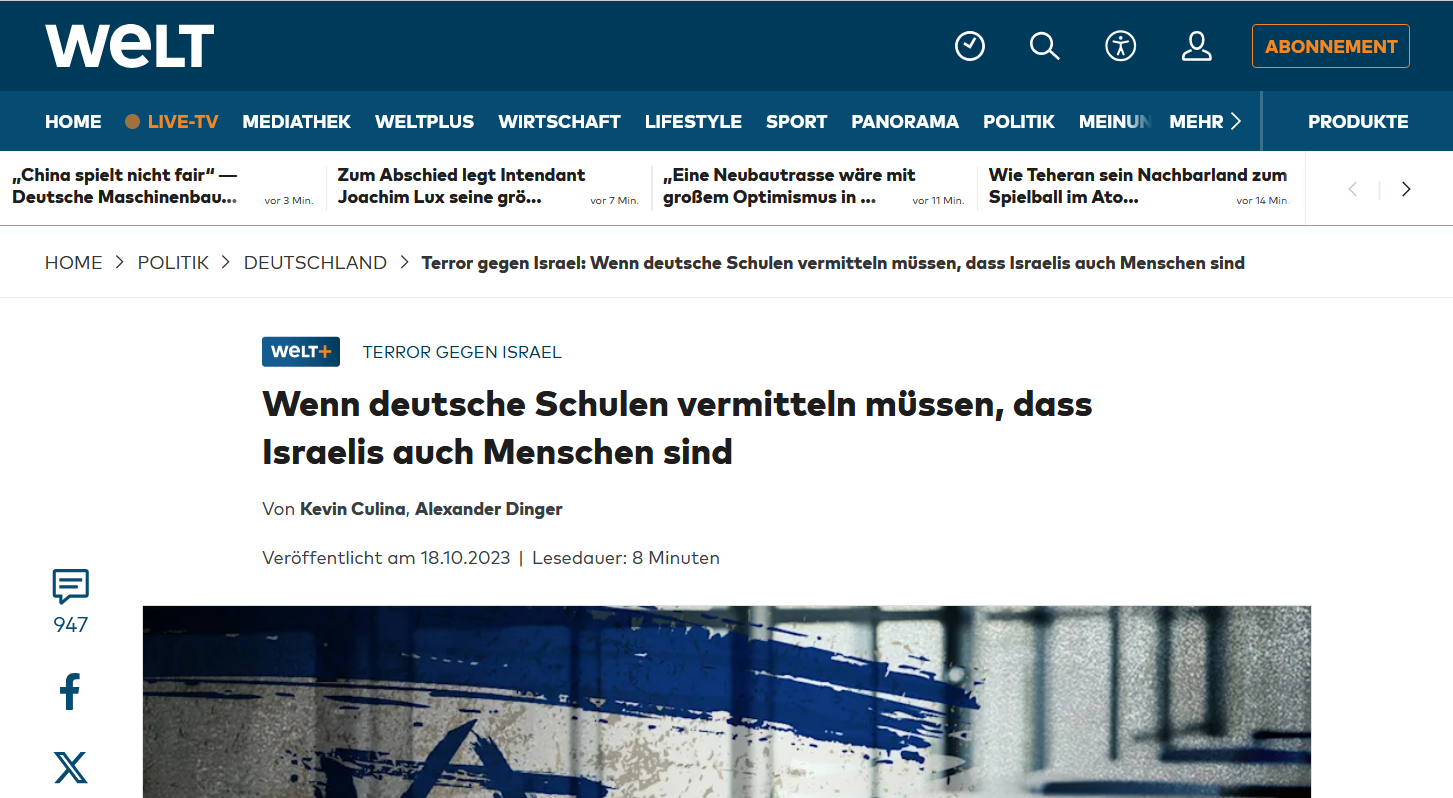Share article on Facebook

[x=70, y=692]
